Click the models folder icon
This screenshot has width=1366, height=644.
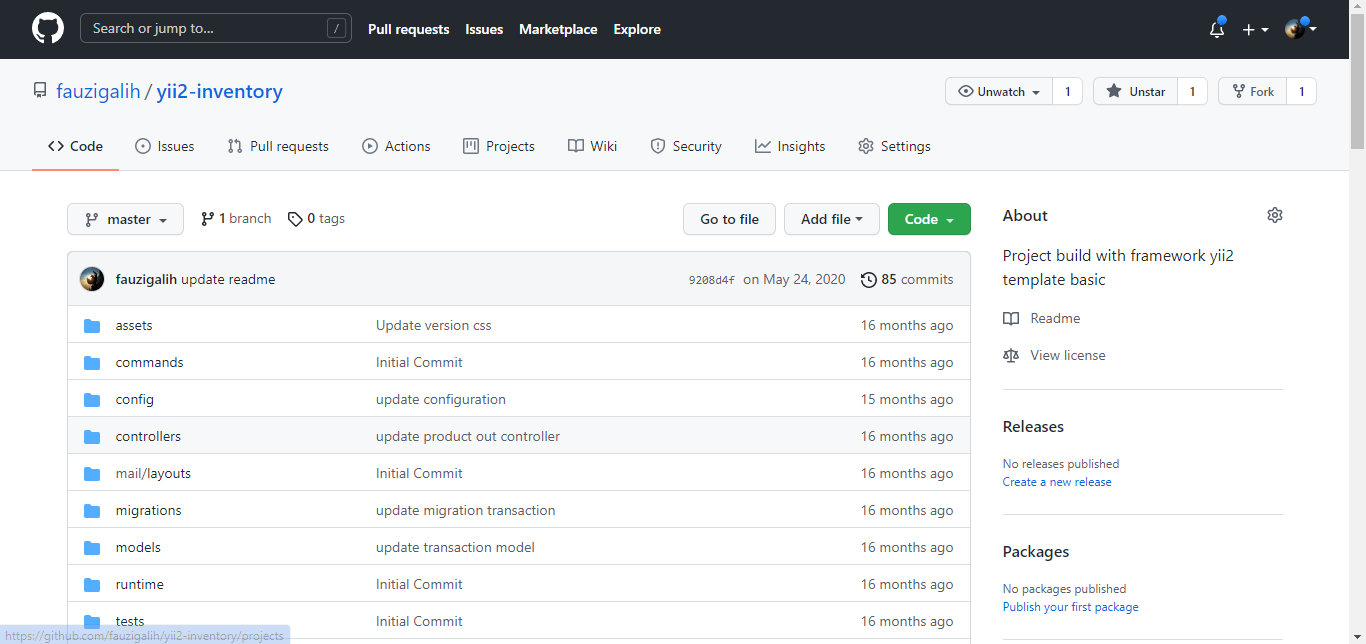point(92,548)
